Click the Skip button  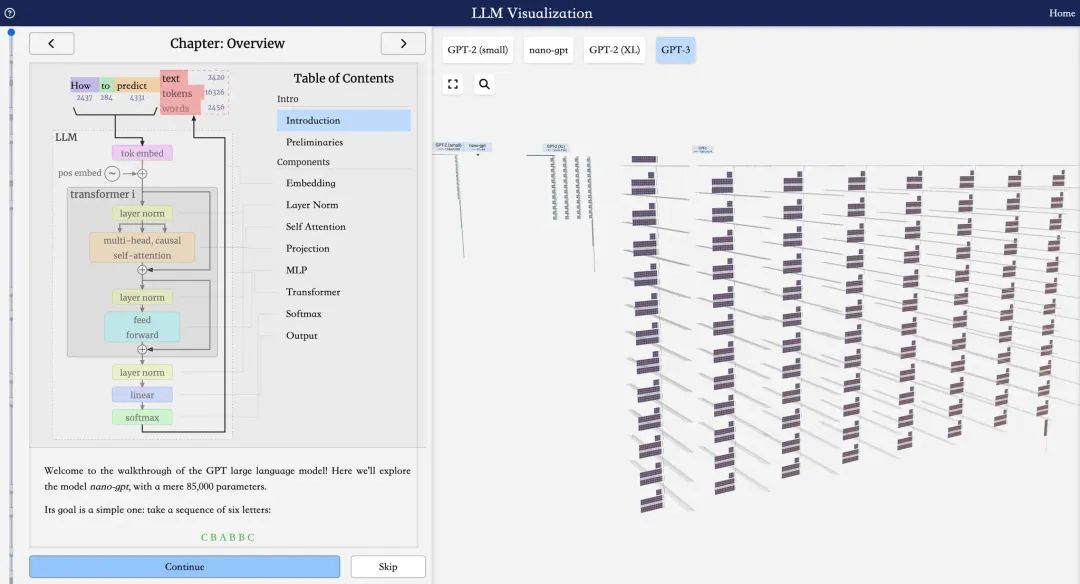pos(388,567)
